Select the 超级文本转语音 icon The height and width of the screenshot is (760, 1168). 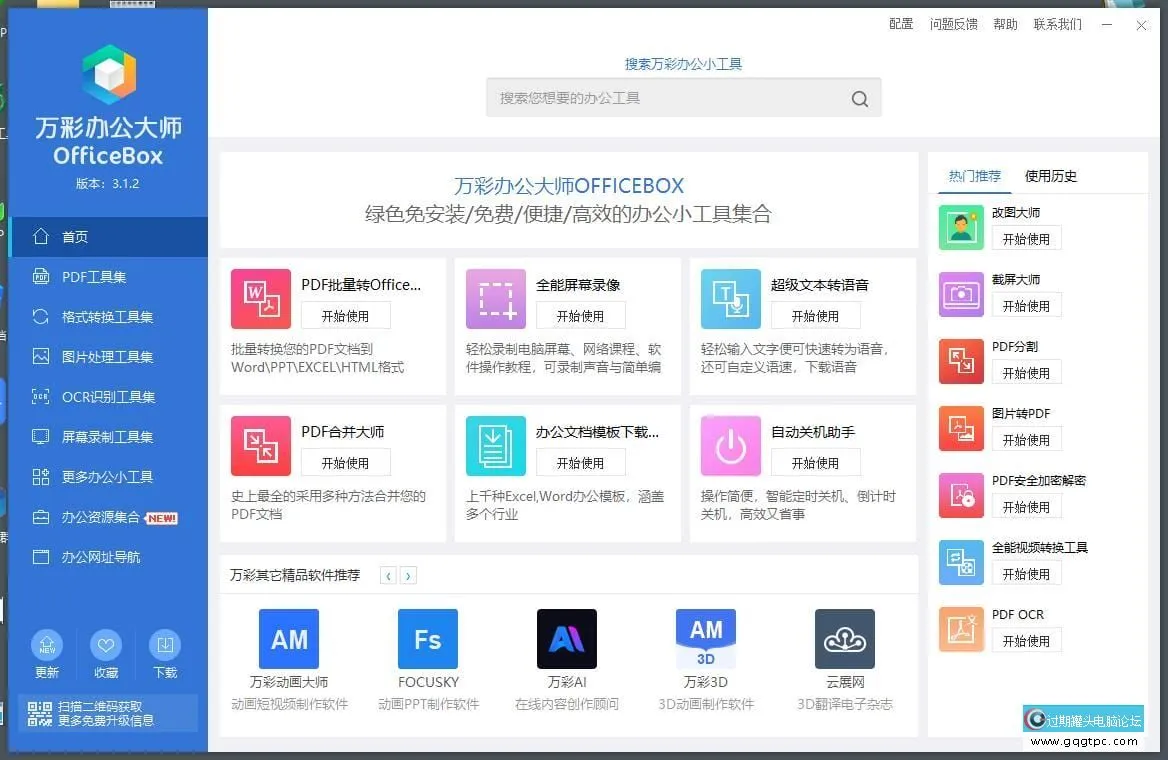(731, 299)
